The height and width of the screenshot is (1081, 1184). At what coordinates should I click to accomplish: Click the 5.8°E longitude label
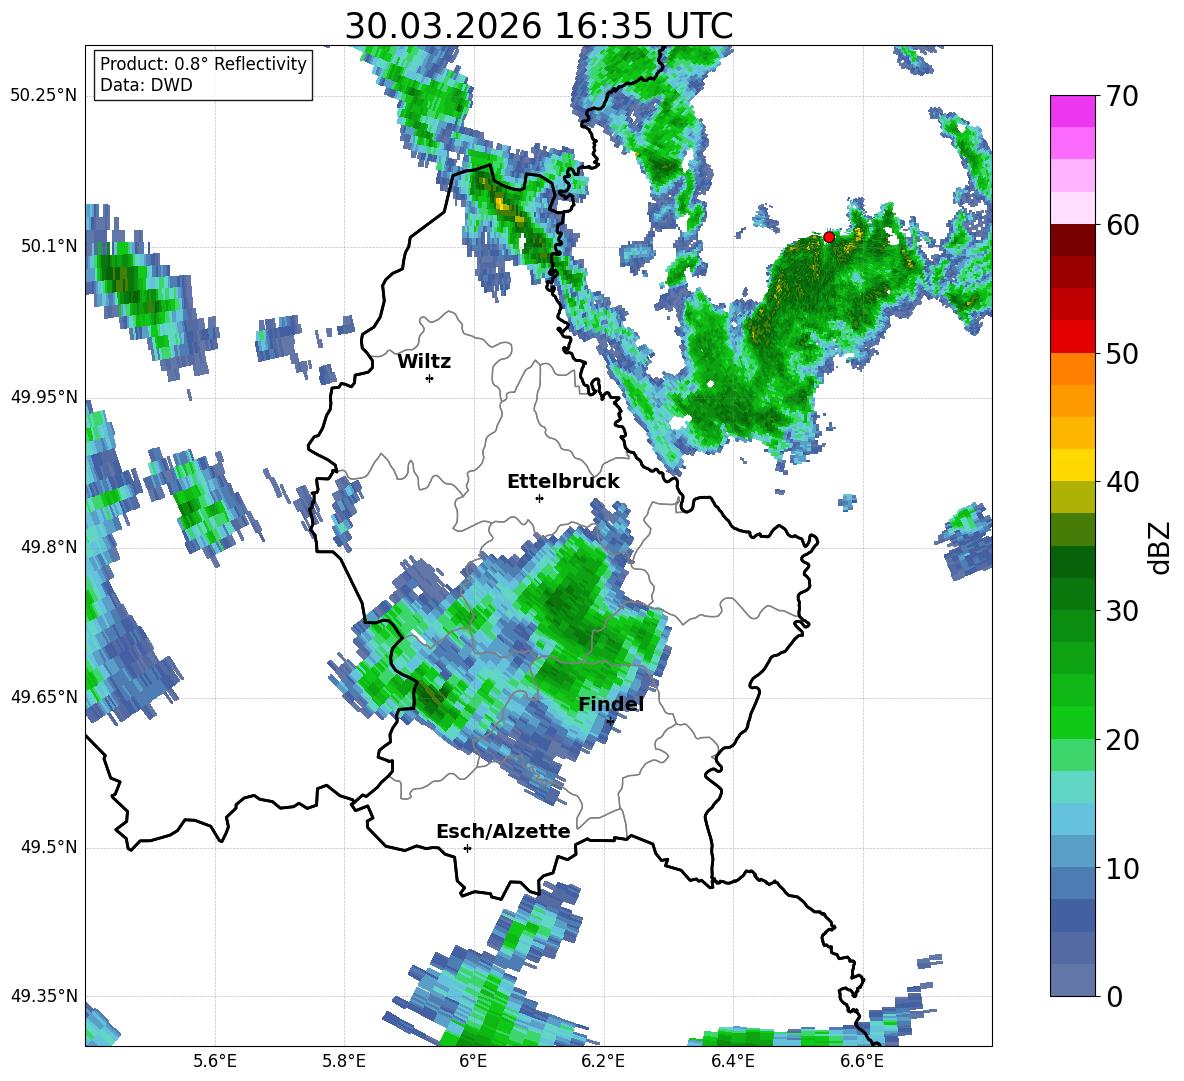344,1062
